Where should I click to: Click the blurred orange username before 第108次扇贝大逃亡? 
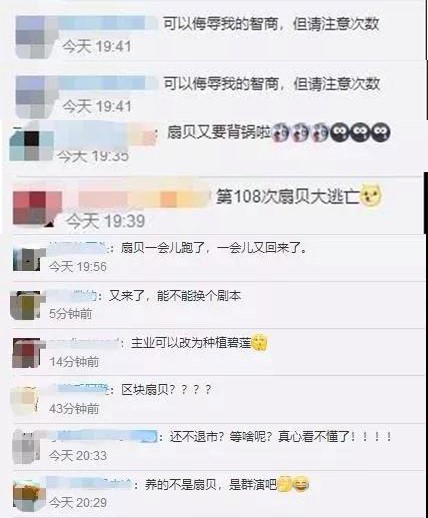point(143,196)
